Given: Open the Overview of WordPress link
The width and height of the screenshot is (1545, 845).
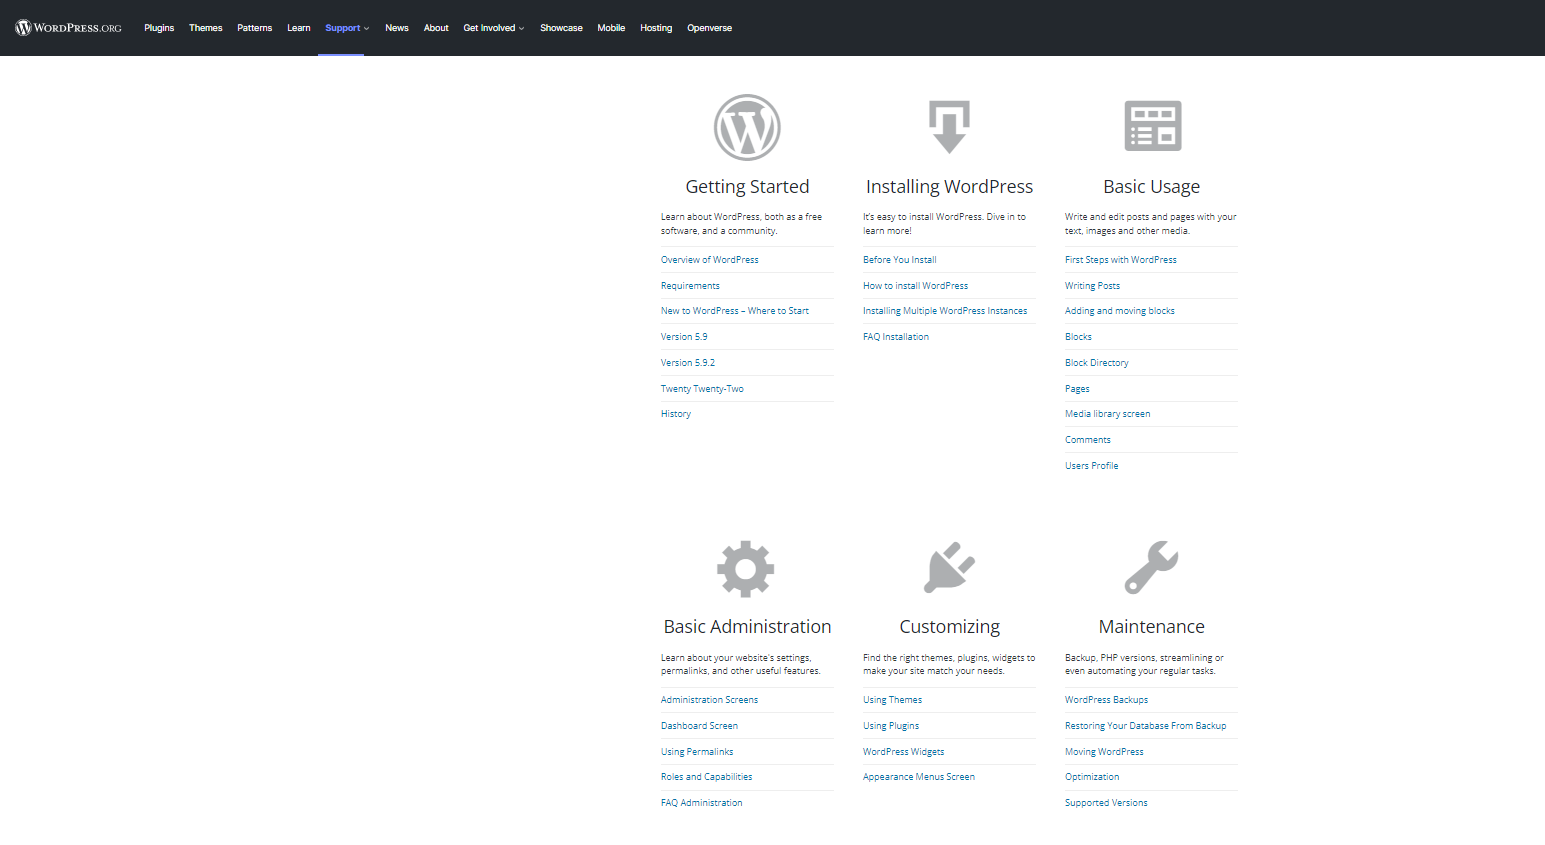Looking at the screenshot, I should coord(710,260).
